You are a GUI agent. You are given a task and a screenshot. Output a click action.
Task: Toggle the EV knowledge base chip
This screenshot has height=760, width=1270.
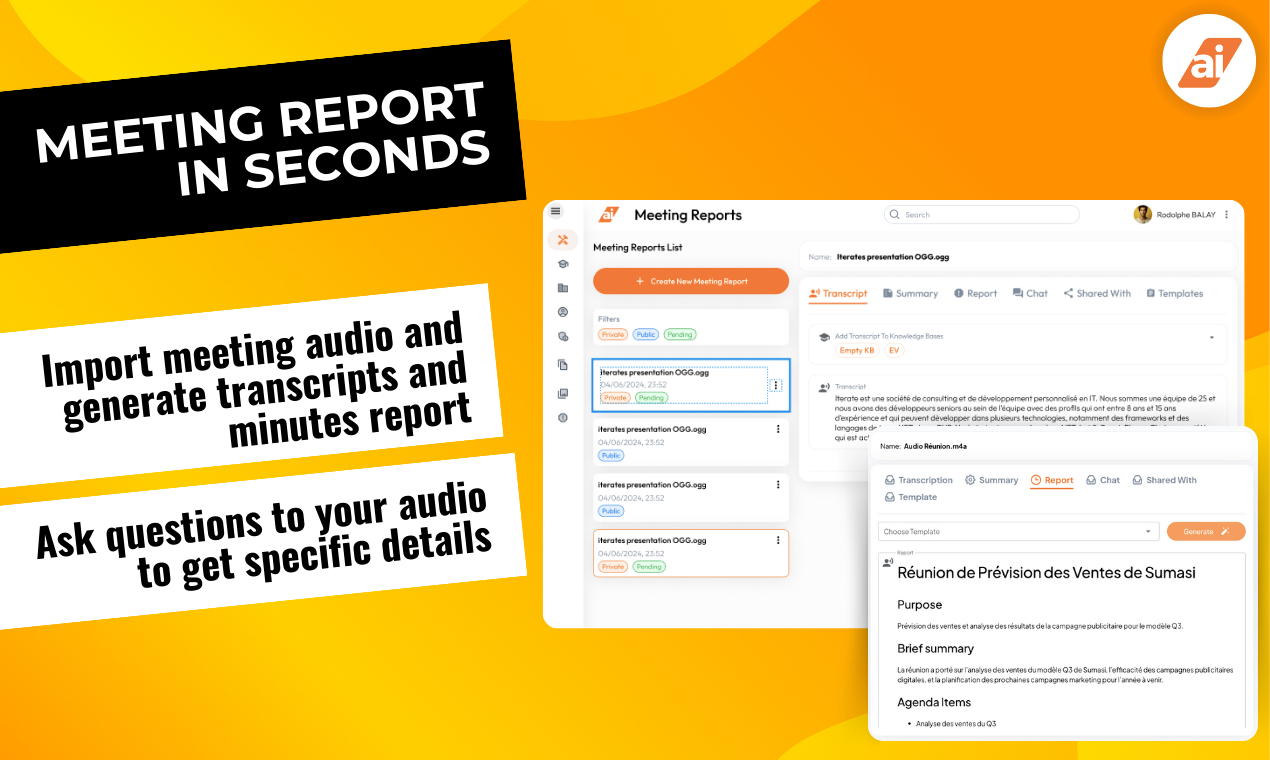click(894, 351)
